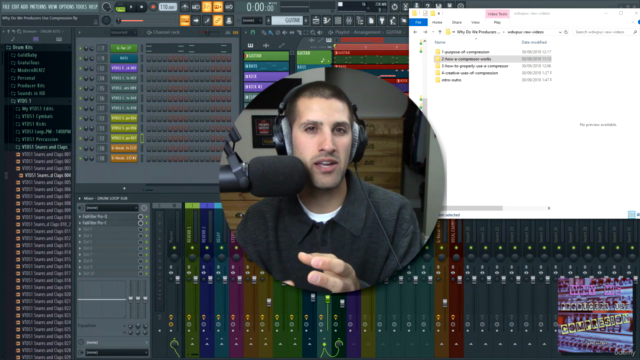640x360 pixels.
Task: Open the FabFilter Pro-C slot arrow menu
Action: [x=80, y=223]
